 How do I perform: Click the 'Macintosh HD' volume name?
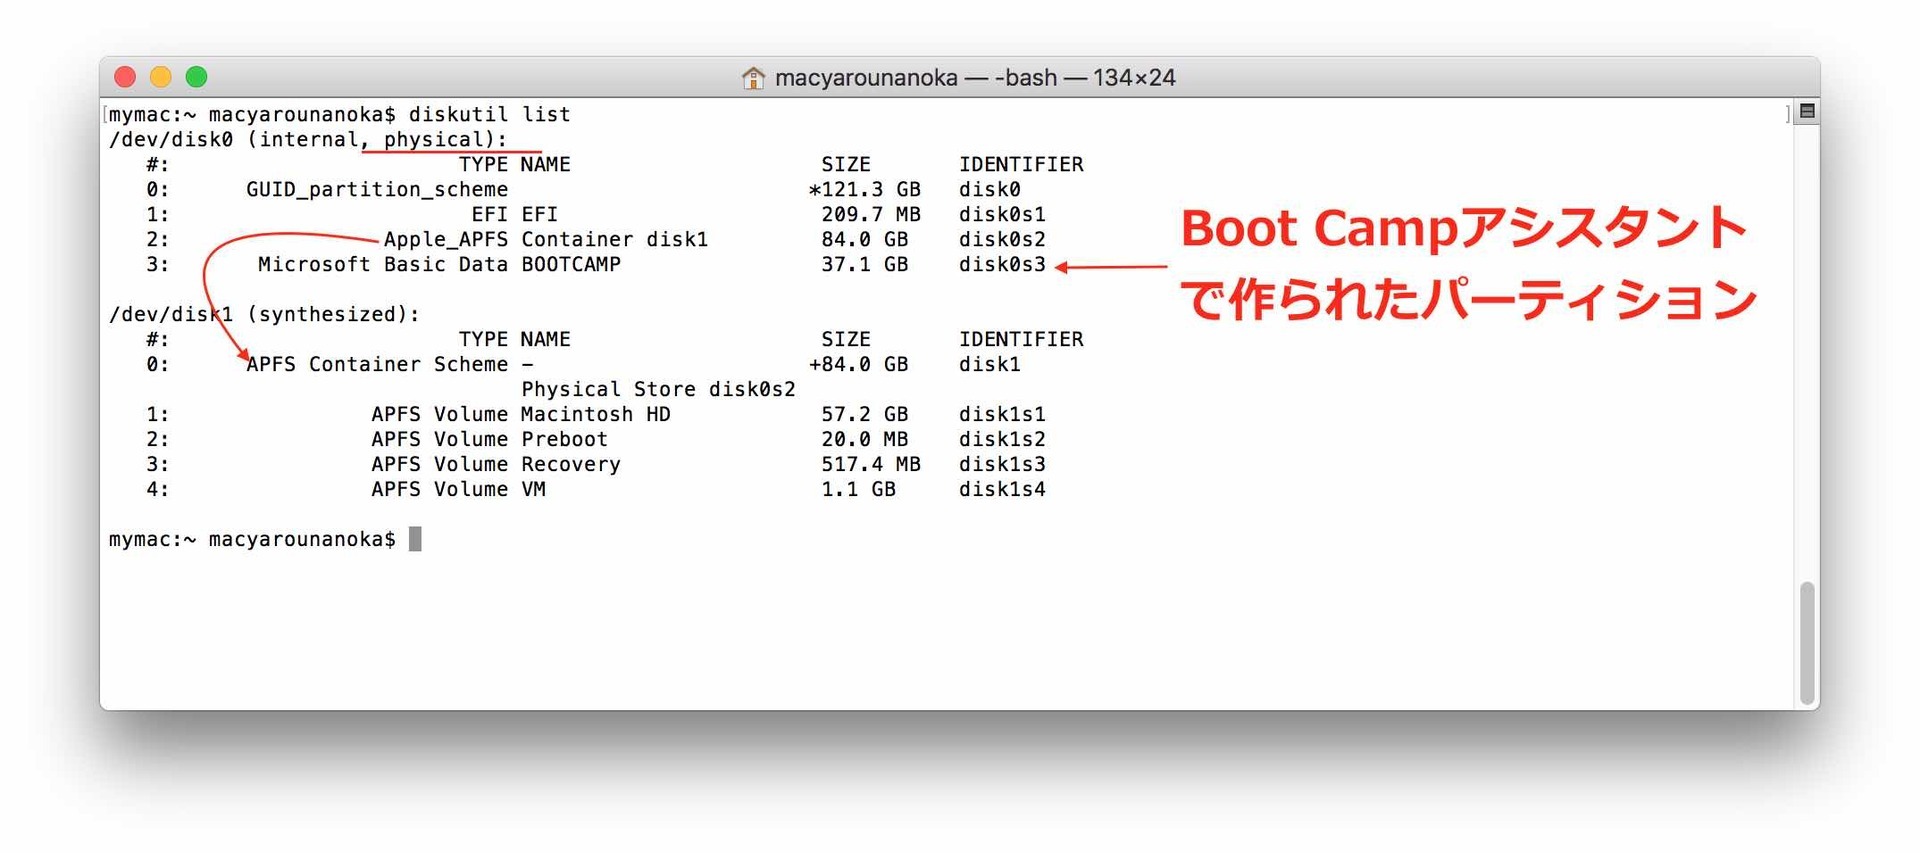coord(596,414)
